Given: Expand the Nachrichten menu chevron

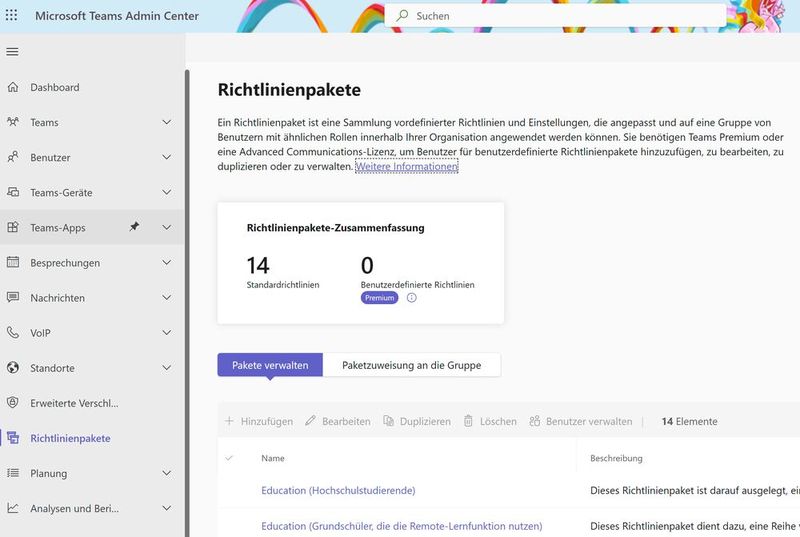Looking at the screenshot, I should click(x=166, y=297).
